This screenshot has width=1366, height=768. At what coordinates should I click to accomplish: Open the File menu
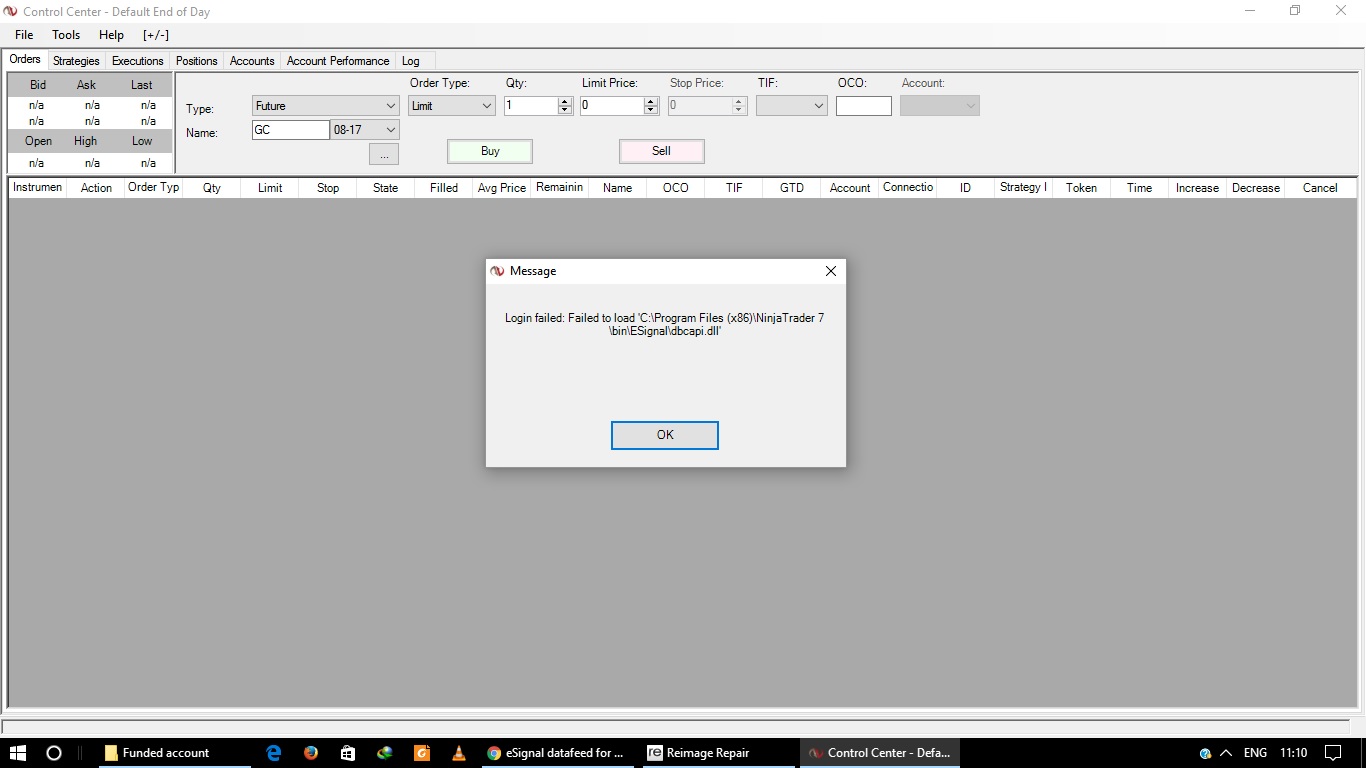(x=24, y=35)
